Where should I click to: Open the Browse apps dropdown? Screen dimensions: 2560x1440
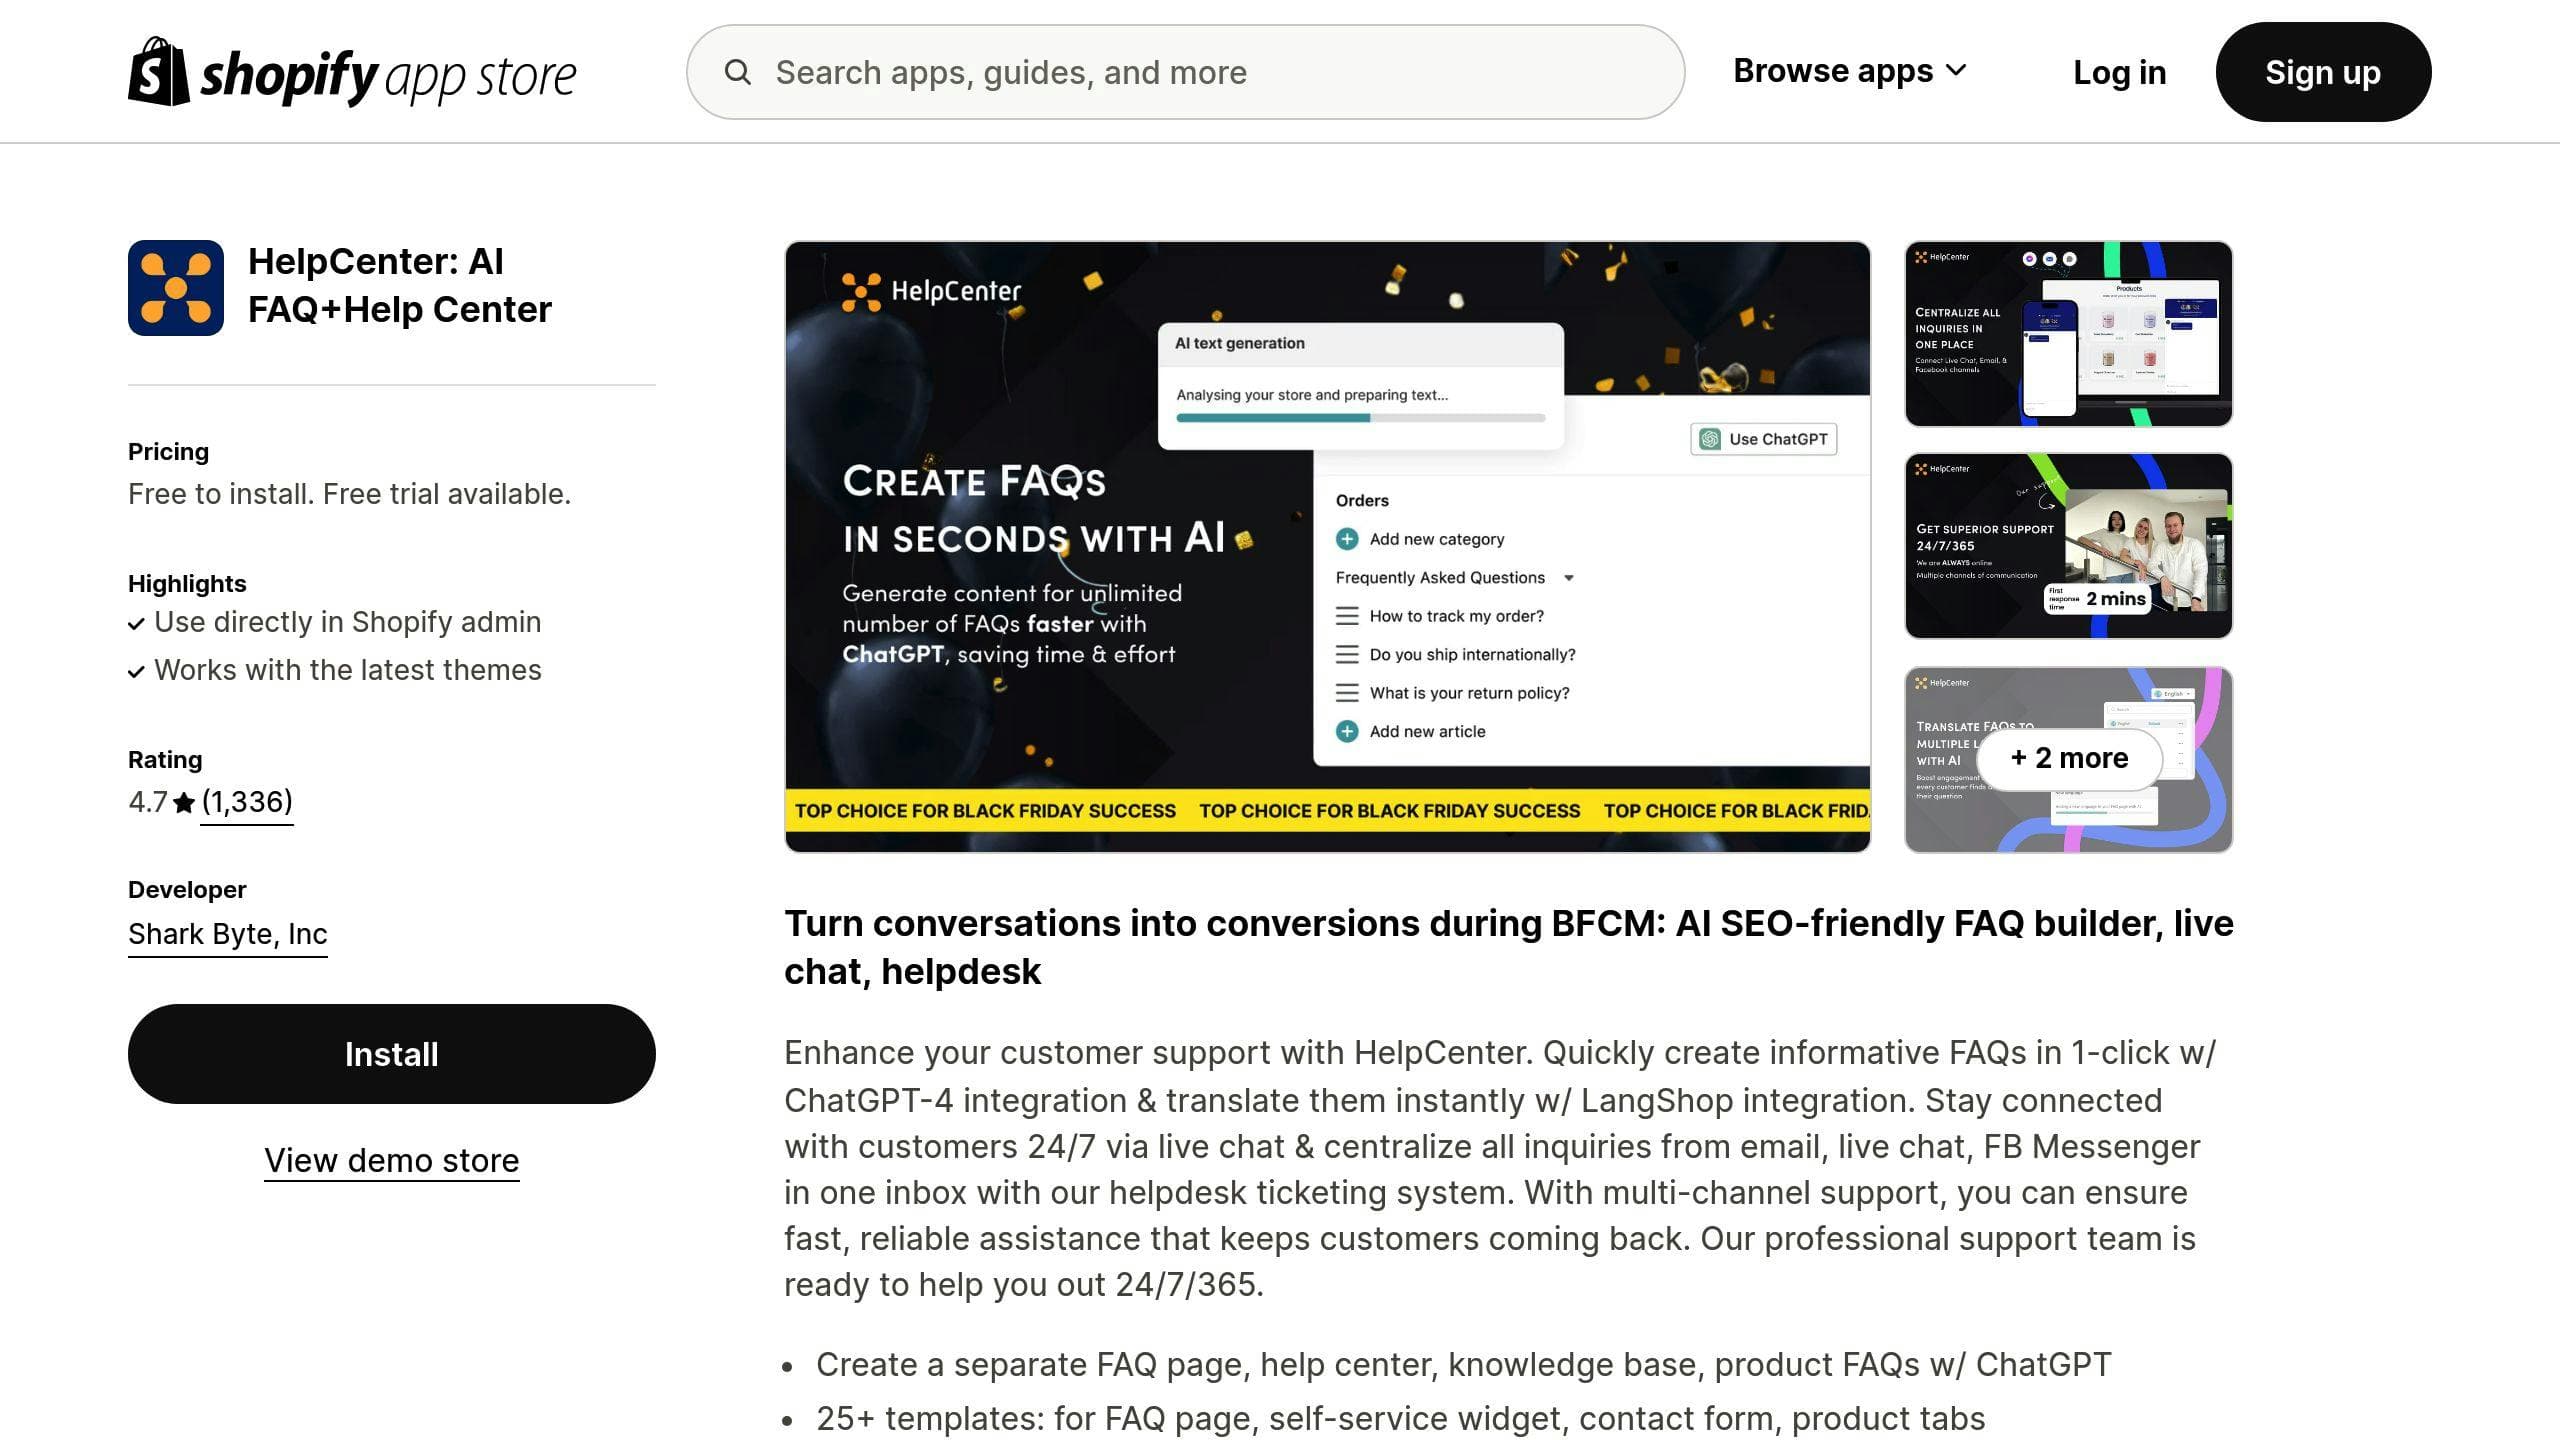1850,71
